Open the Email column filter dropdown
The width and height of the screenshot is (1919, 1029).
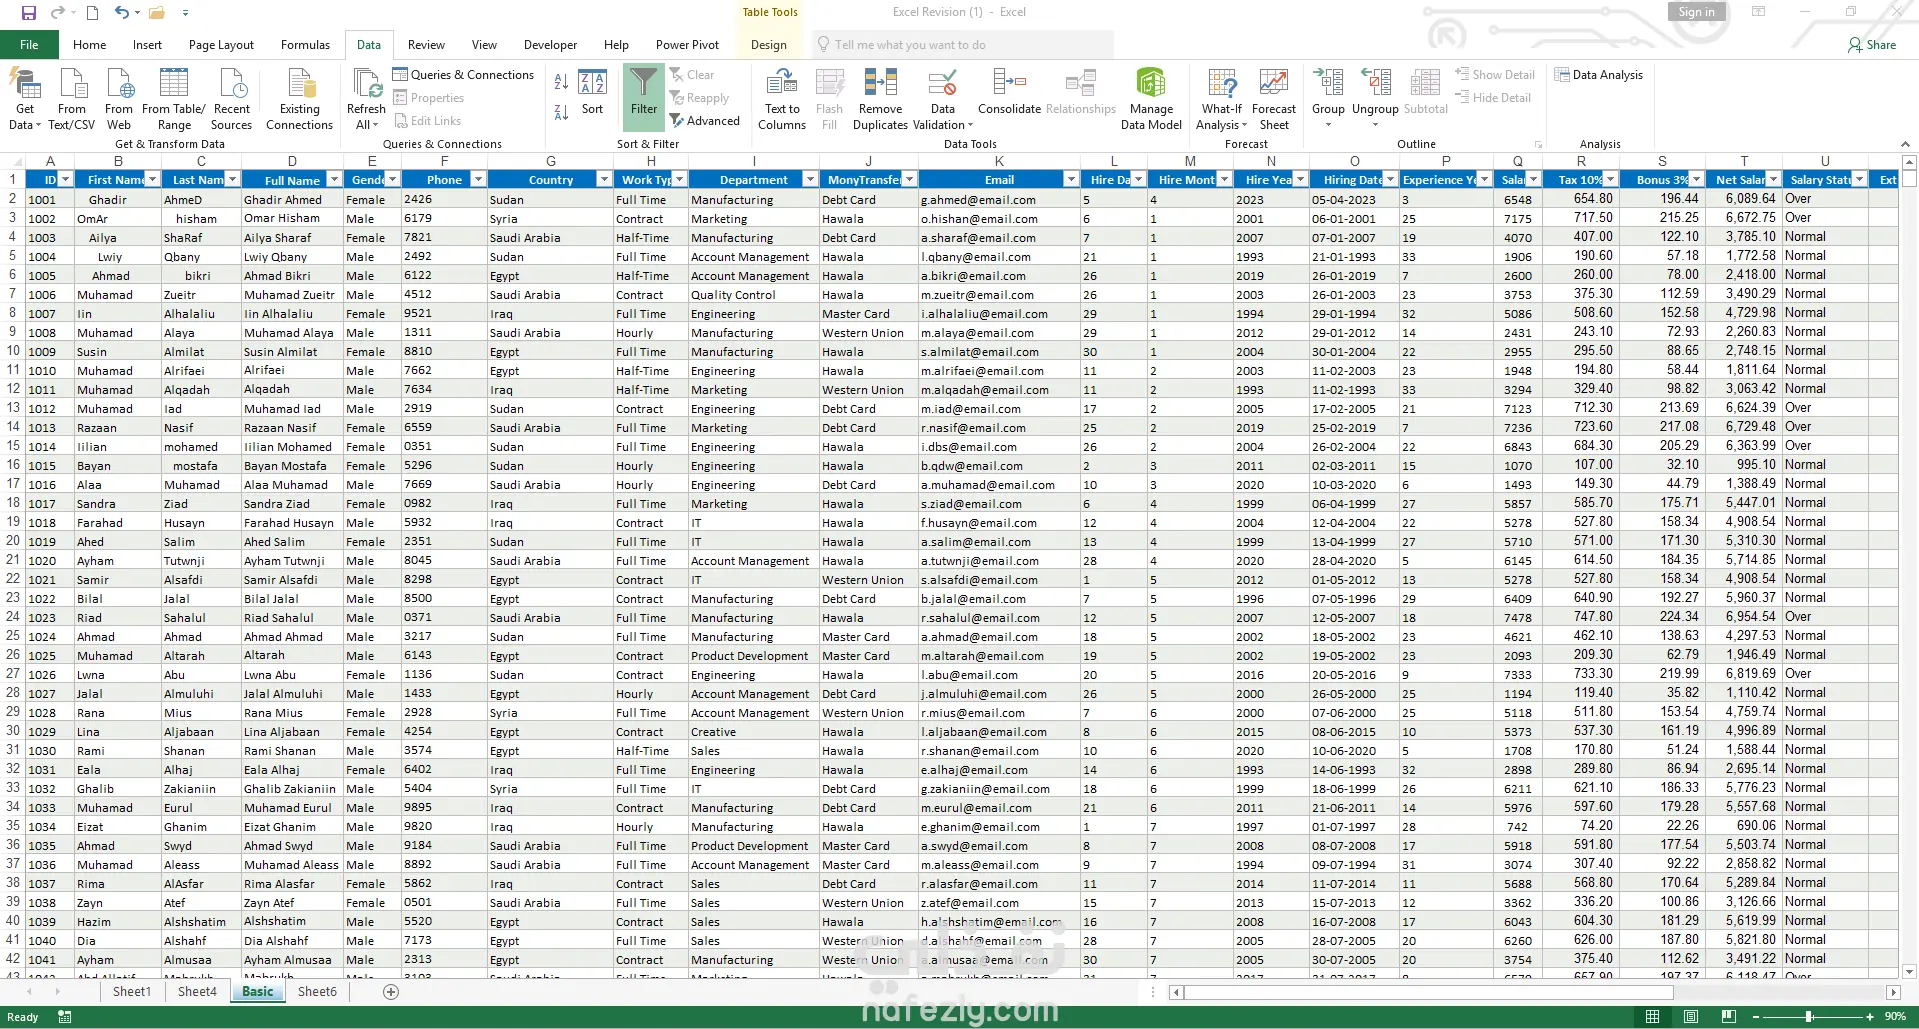click(1071, 180)
